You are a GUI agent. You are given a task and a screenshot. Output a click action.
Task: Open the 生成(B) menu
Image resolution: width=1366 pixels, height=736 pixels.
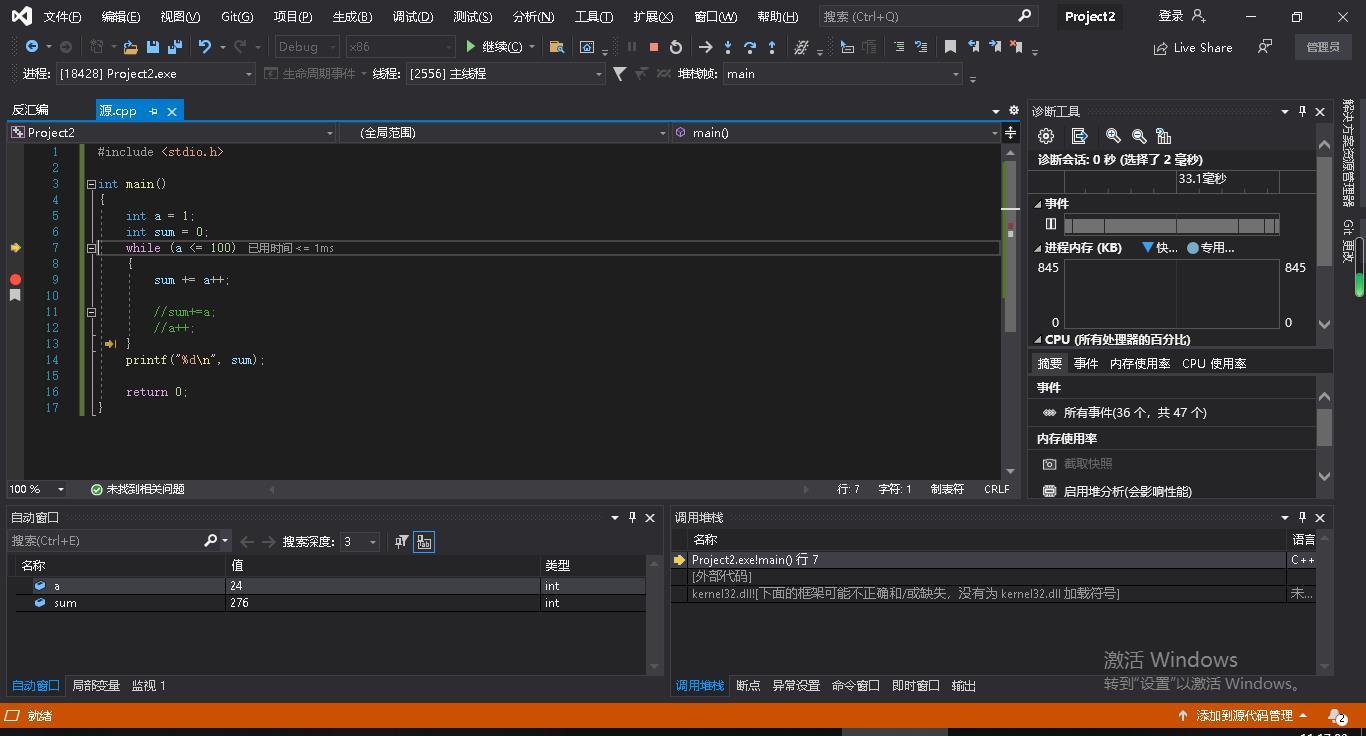tap(352, 17)
